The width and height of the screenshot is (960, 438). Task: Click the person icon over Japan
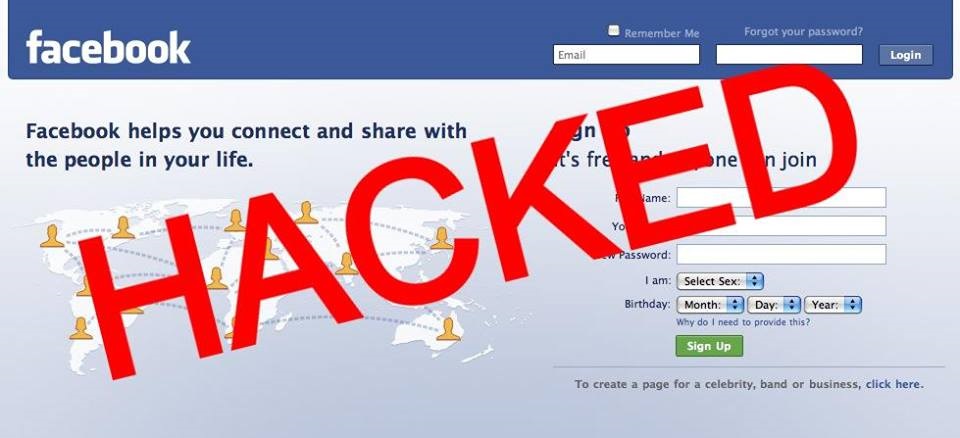pos(441,238)
